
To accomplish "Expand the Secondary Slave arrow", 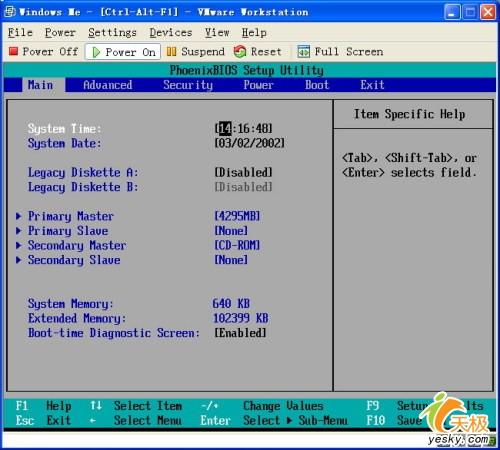I will tap(18, 260).
